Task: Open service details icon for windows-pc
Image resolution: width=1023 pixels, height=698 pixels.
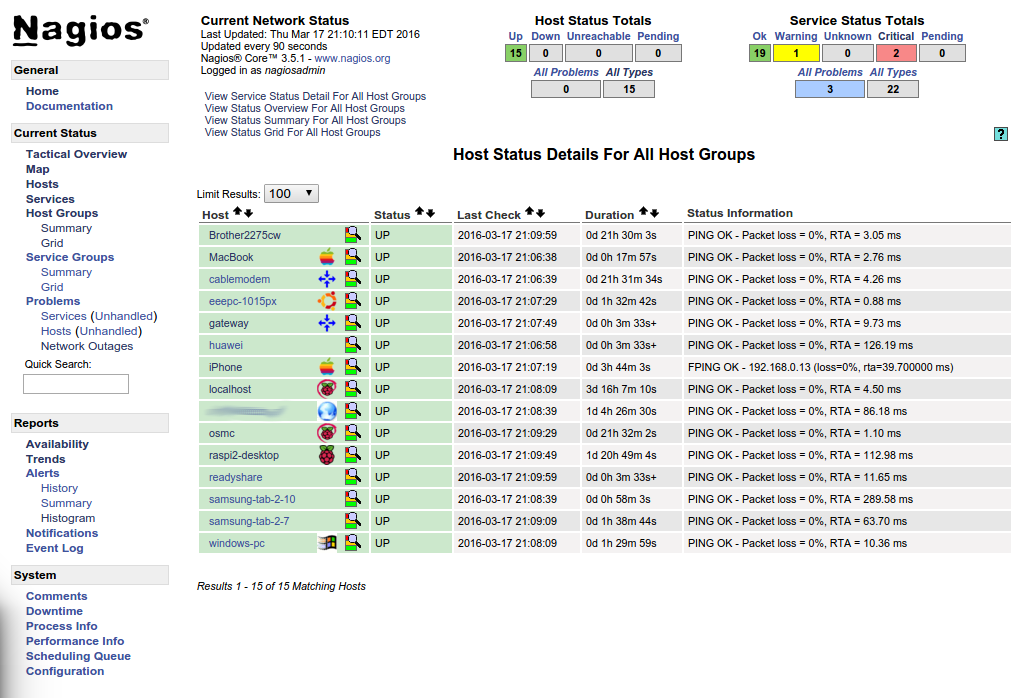Action: tap(352, 543)
